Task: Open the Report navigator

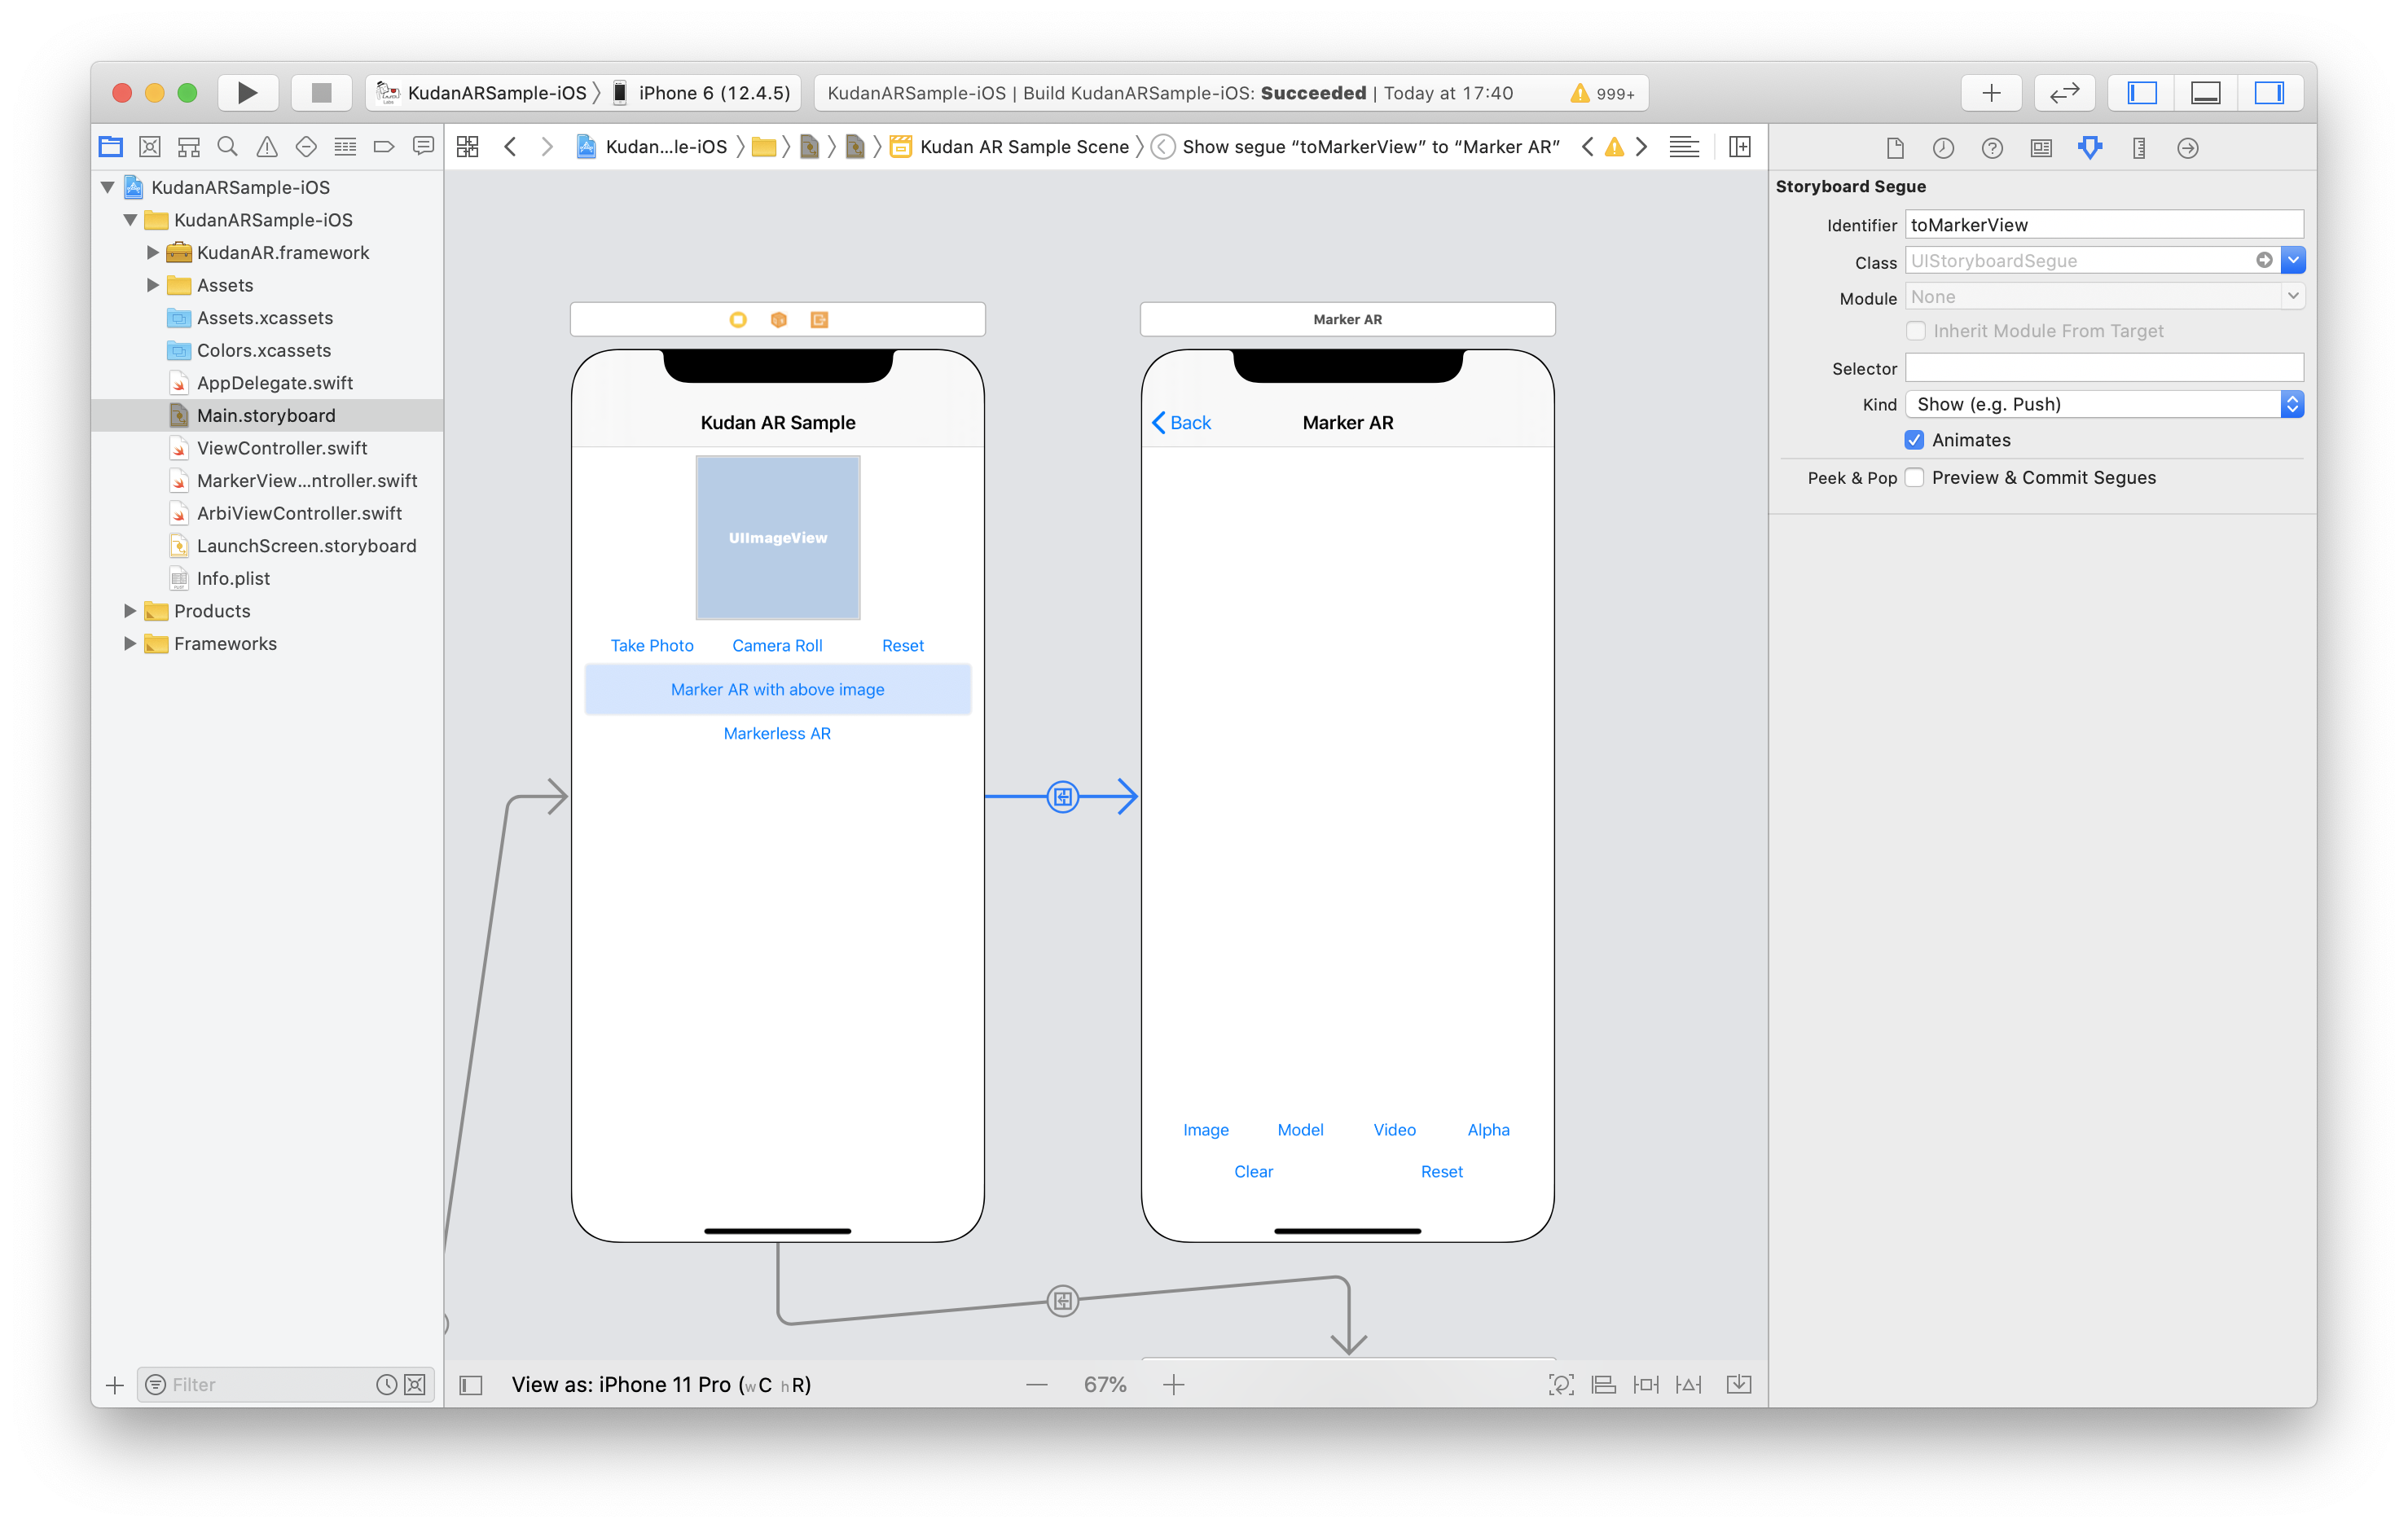Action: point(423,147)
